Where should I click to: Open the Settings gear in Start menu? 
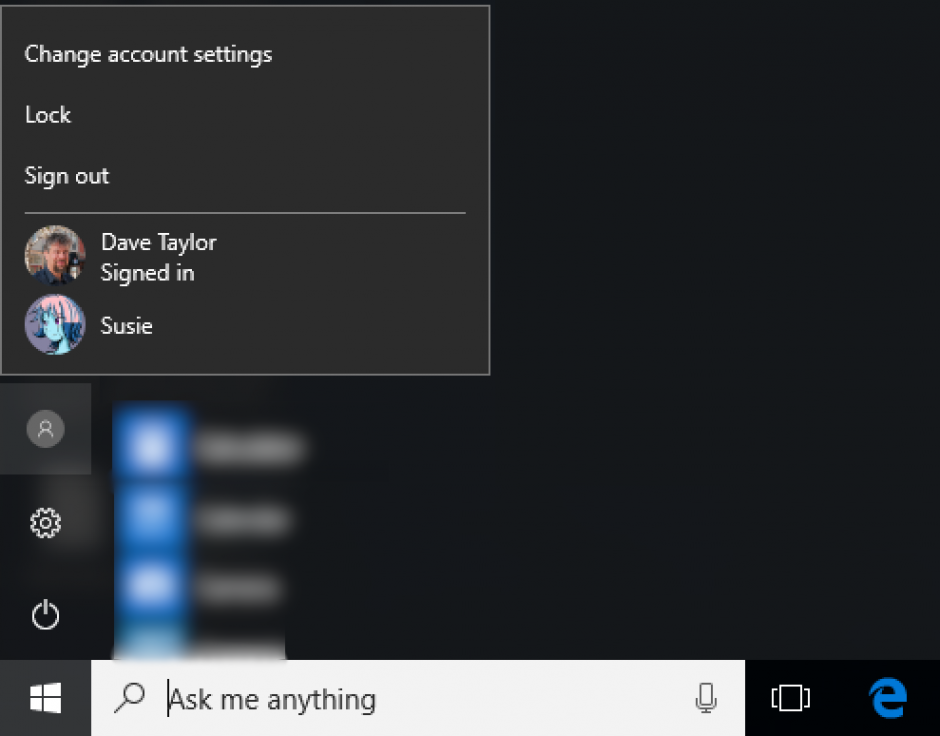tap(45, 521)
